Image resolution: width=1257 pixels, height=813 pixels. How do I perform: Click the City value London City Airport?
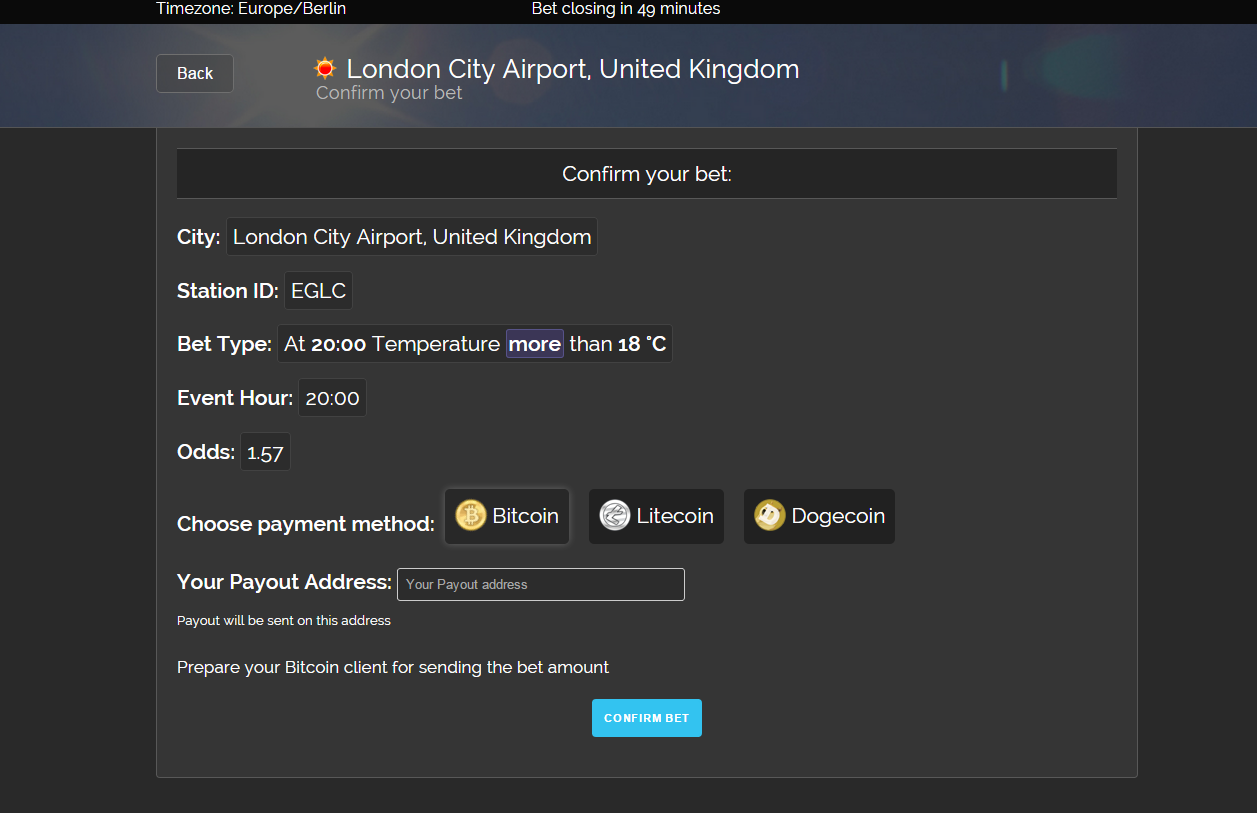(412, 237)
